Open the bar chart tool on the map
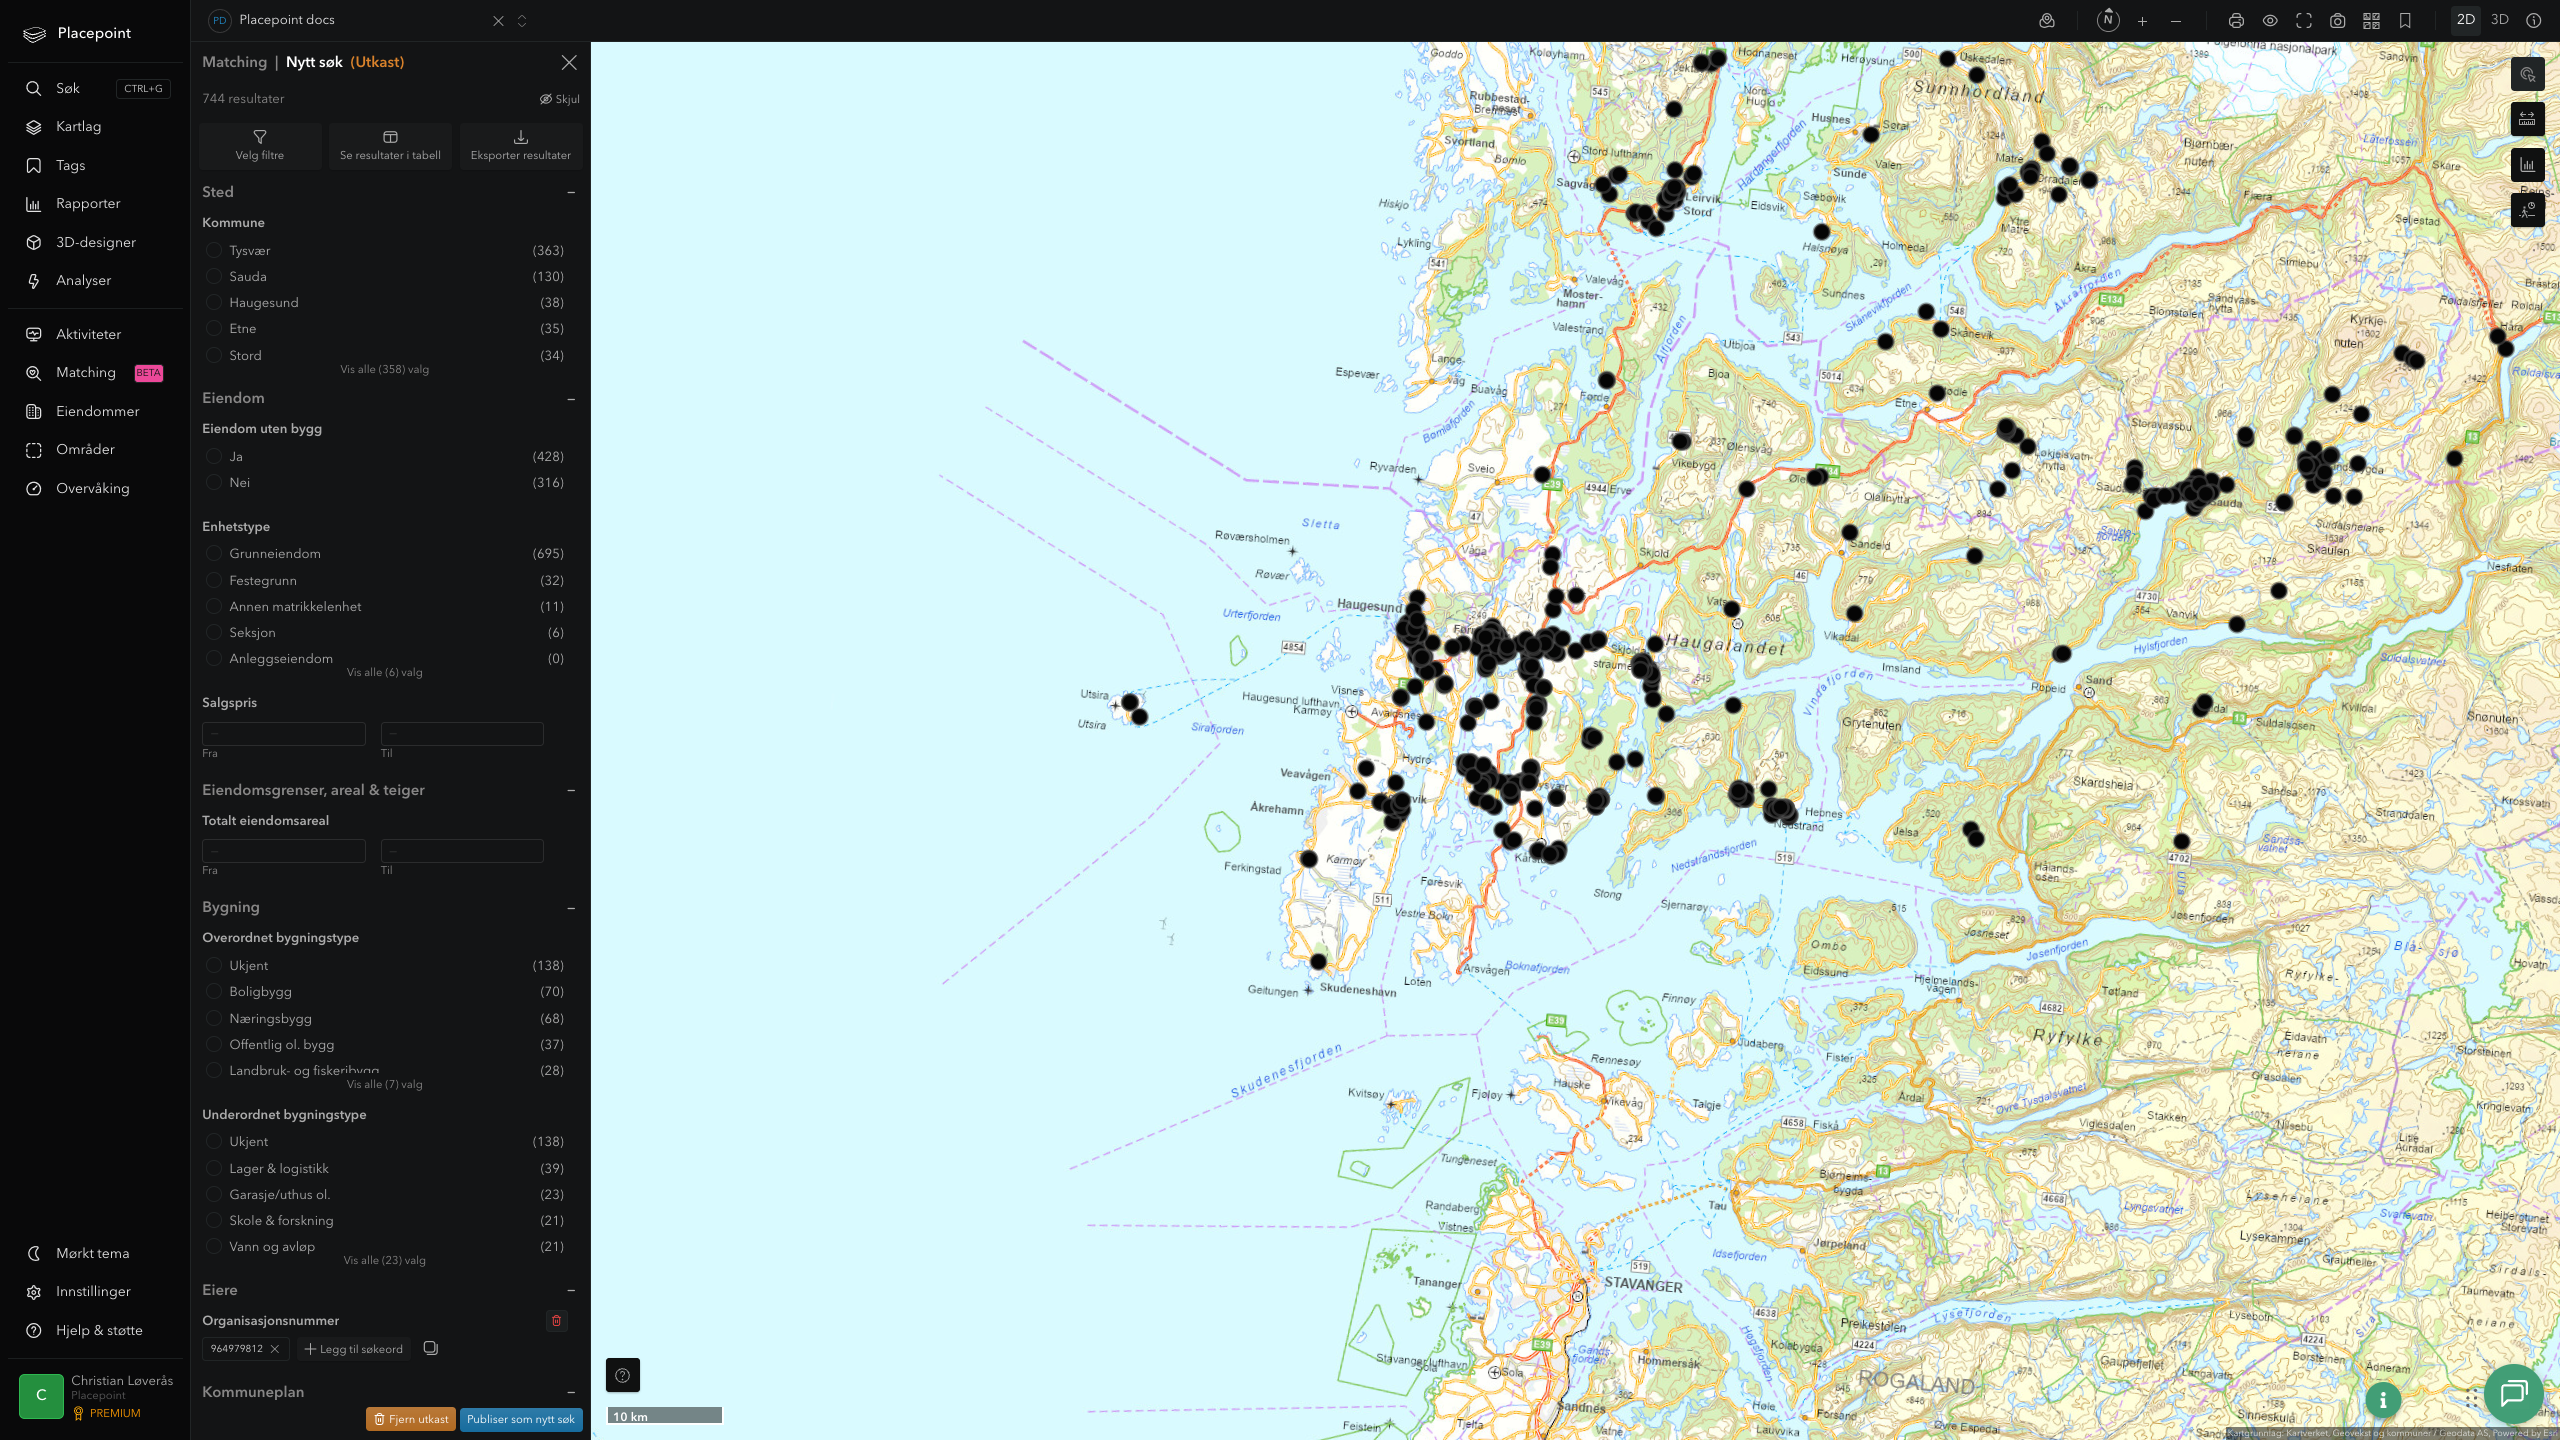Image resolution: width=2560 pixels, height=1440 pixels. click(x=2527, y=165)
